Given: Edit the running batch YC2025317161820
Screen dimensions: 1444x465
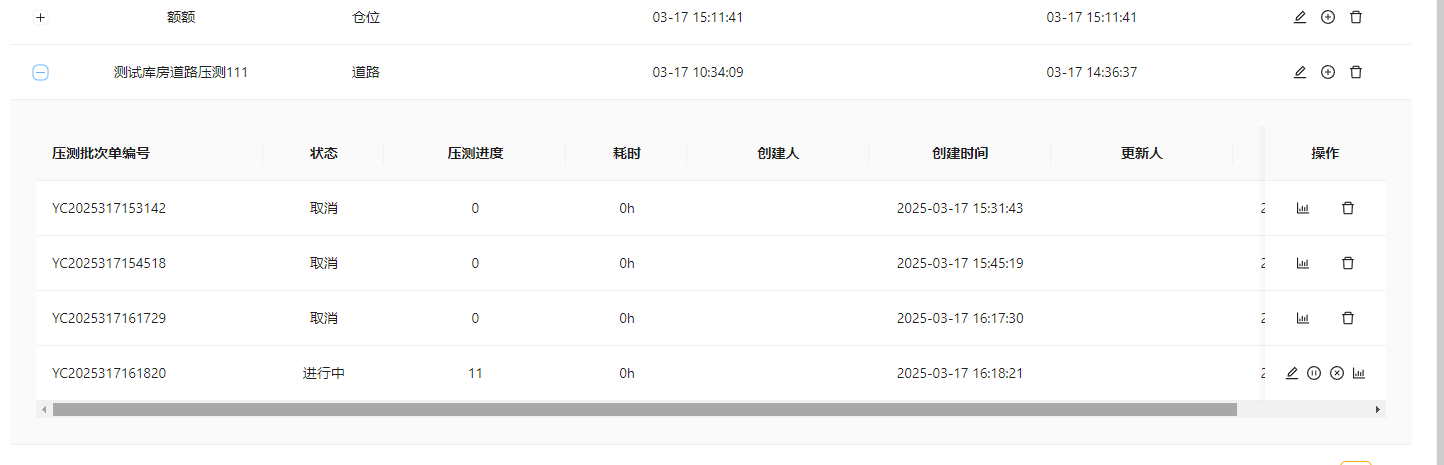Looking at the screenshot, I should click(1292, 373).
